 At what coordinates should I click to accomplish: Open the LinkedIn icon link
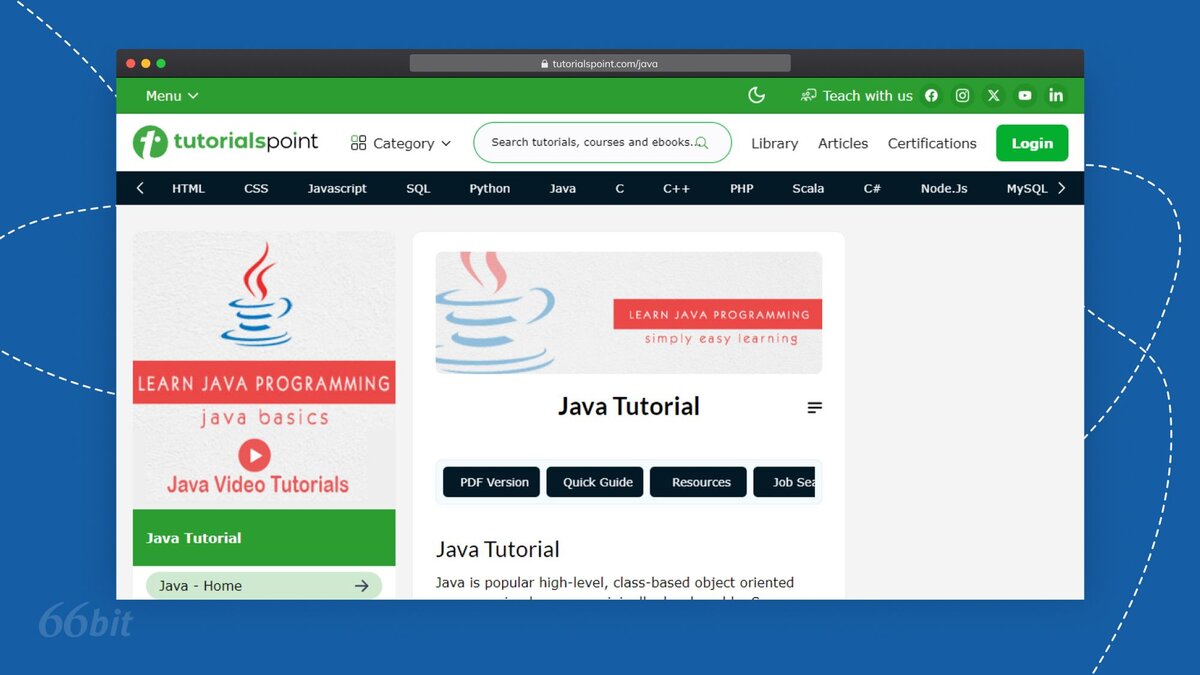click(1056, 96)
